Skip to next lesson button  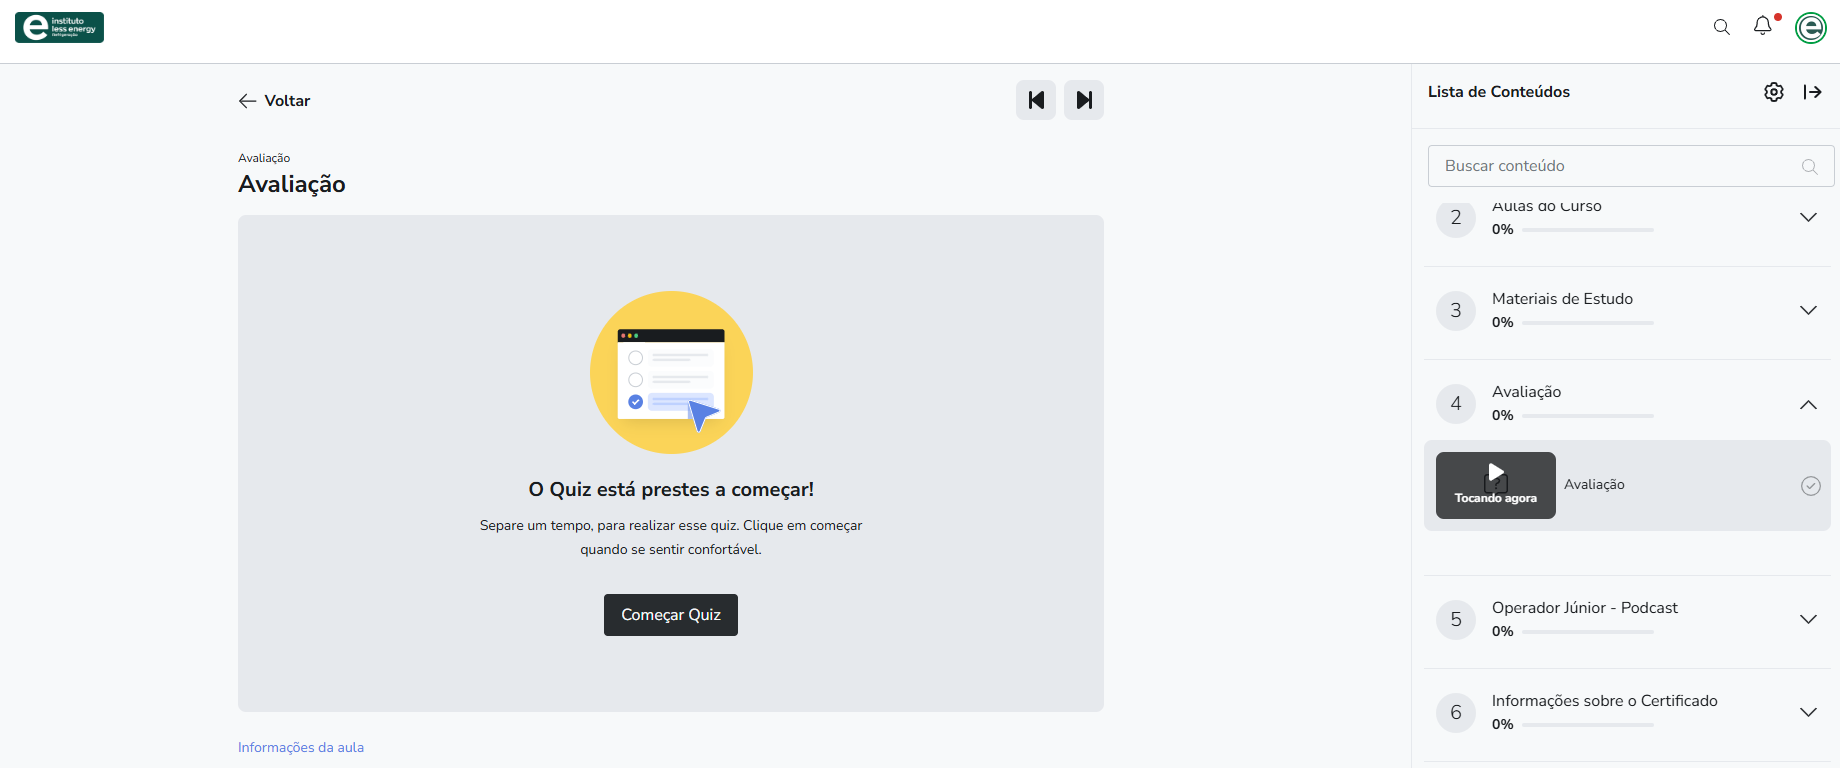[1084, 100]
